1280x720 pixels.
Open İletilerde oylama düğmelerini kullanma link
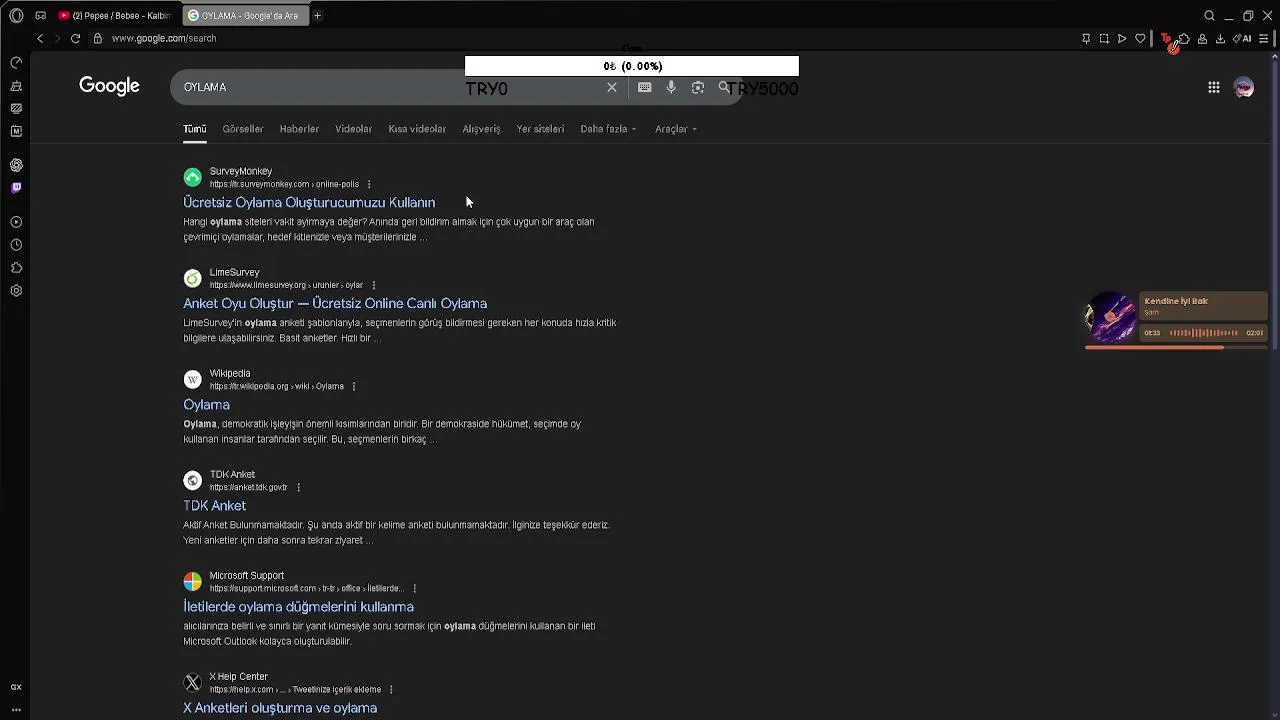(x=298, y=607)
